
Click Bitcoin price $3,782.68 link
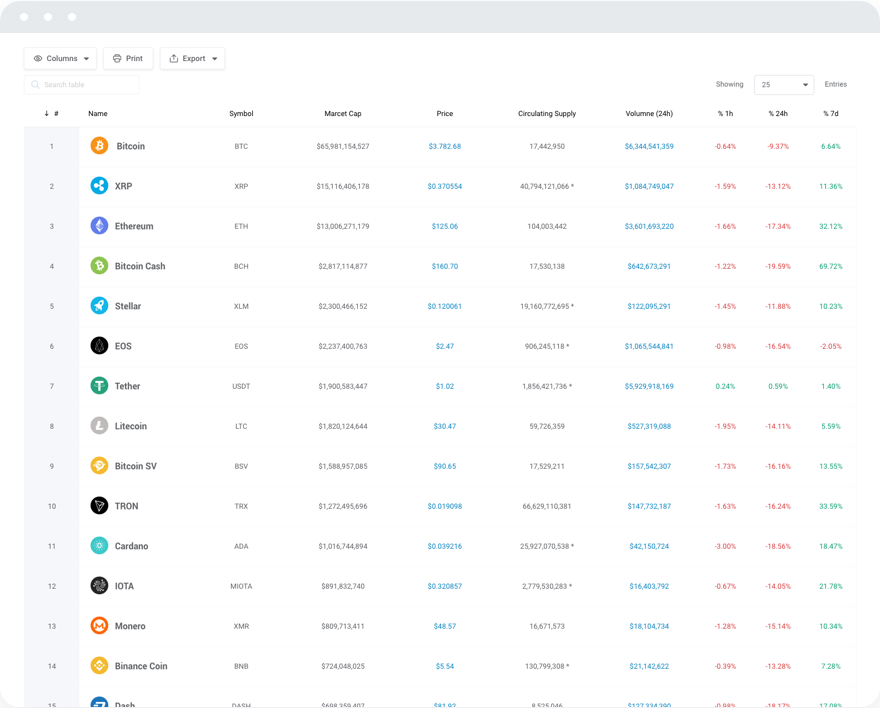tap(445, 147)
